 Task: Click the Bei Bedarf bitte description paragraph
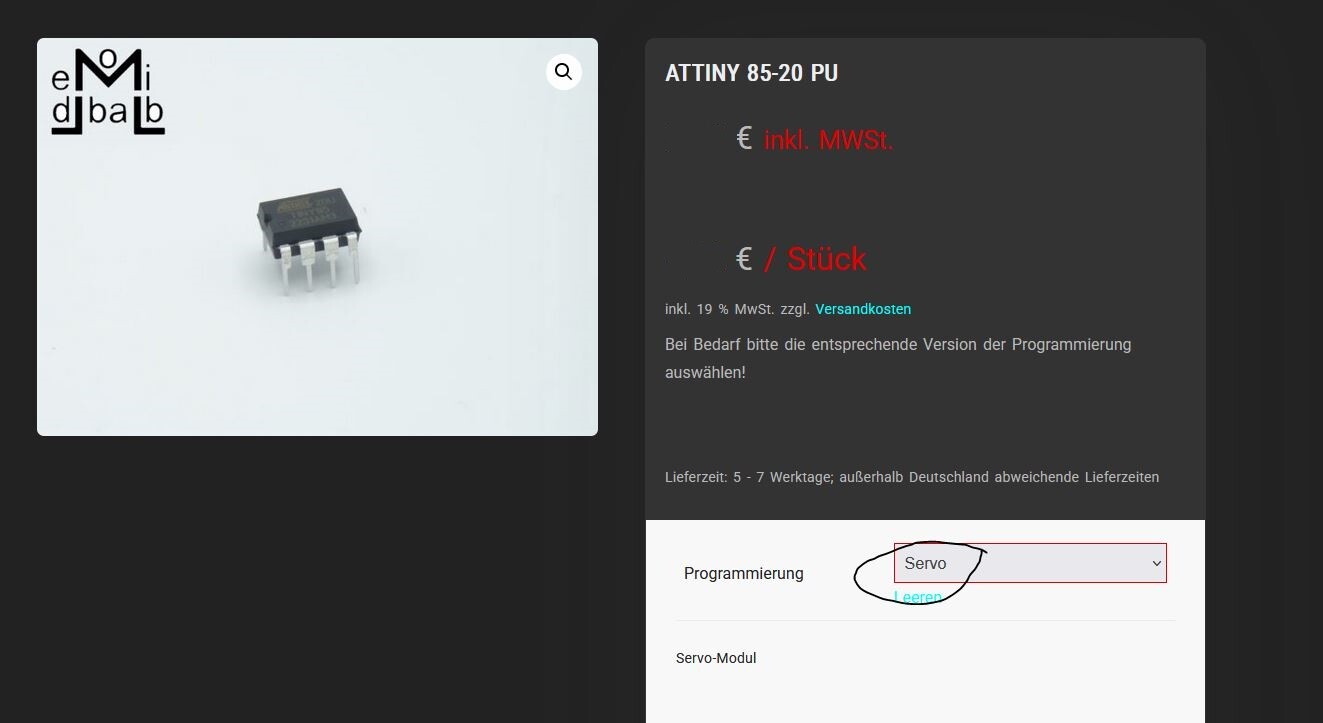[898, 358]
